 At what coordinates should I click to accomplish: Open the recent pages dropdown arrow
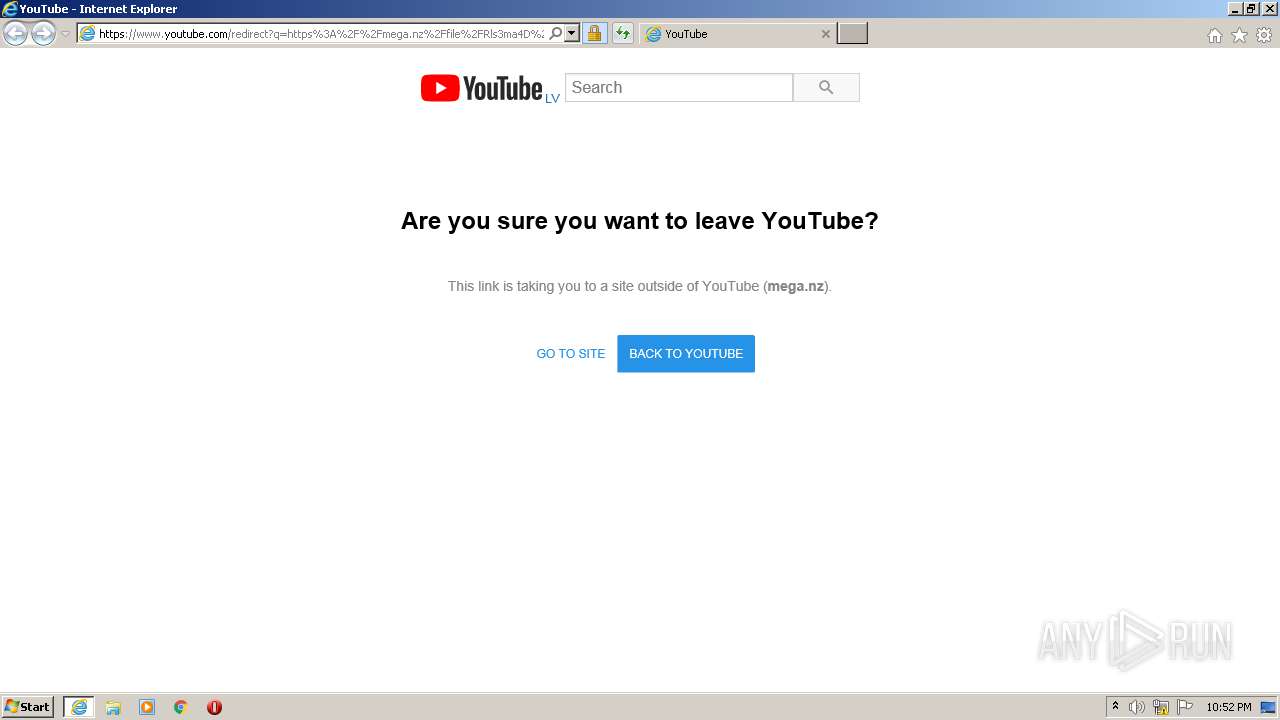click(x=66, y=34)
